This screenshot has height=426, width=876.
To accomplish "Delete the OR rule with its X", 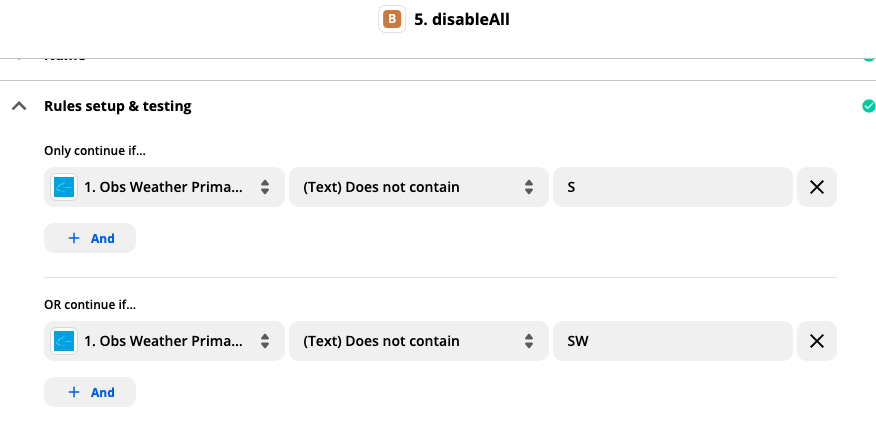I will coord(816,341).
